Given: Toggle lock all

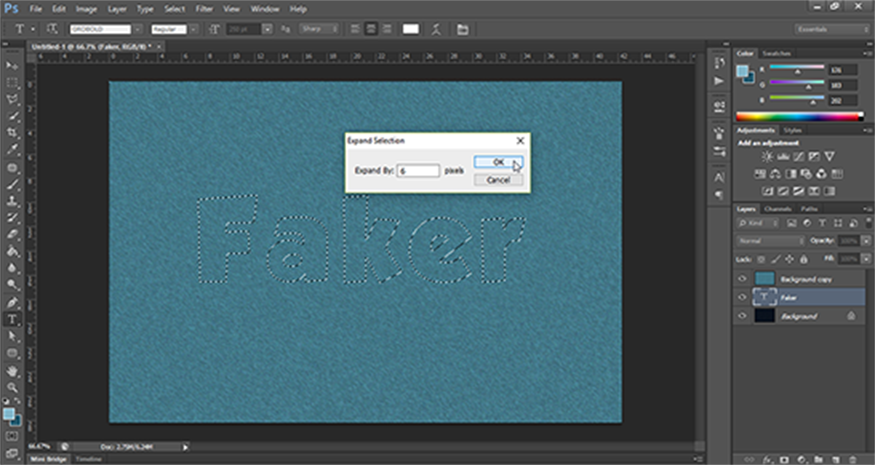Looking at the screenshot, I should click(804, 260).
